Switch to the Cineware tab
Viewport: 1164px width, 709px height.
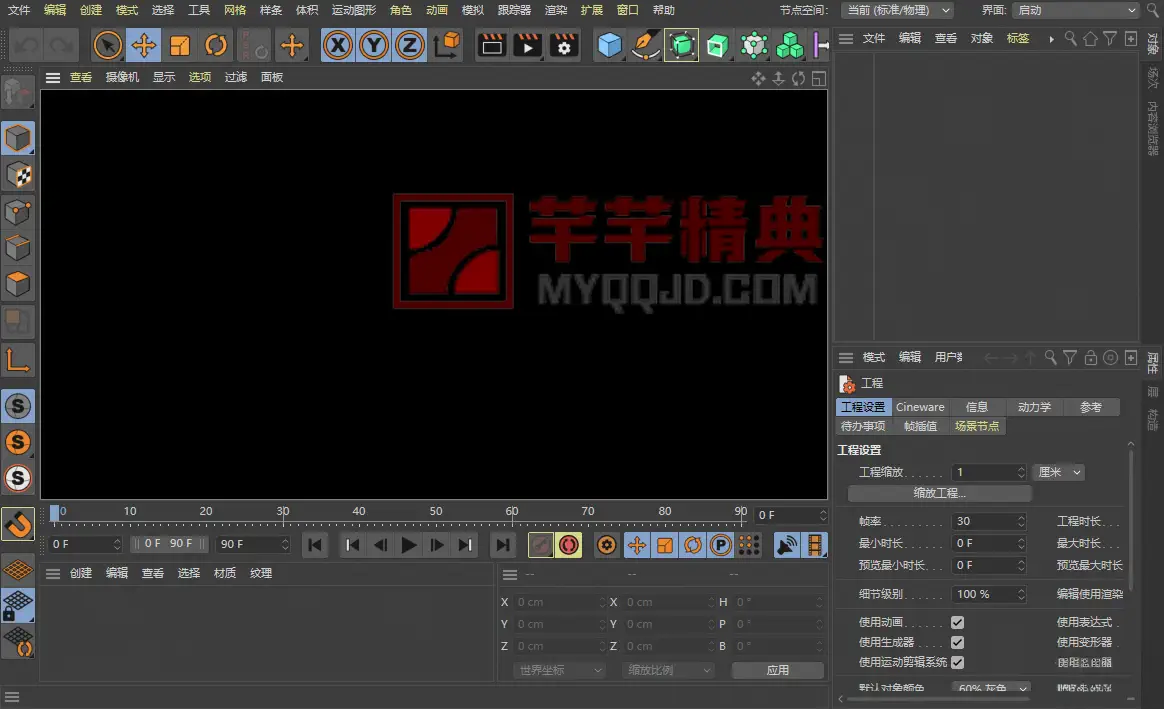920,407
